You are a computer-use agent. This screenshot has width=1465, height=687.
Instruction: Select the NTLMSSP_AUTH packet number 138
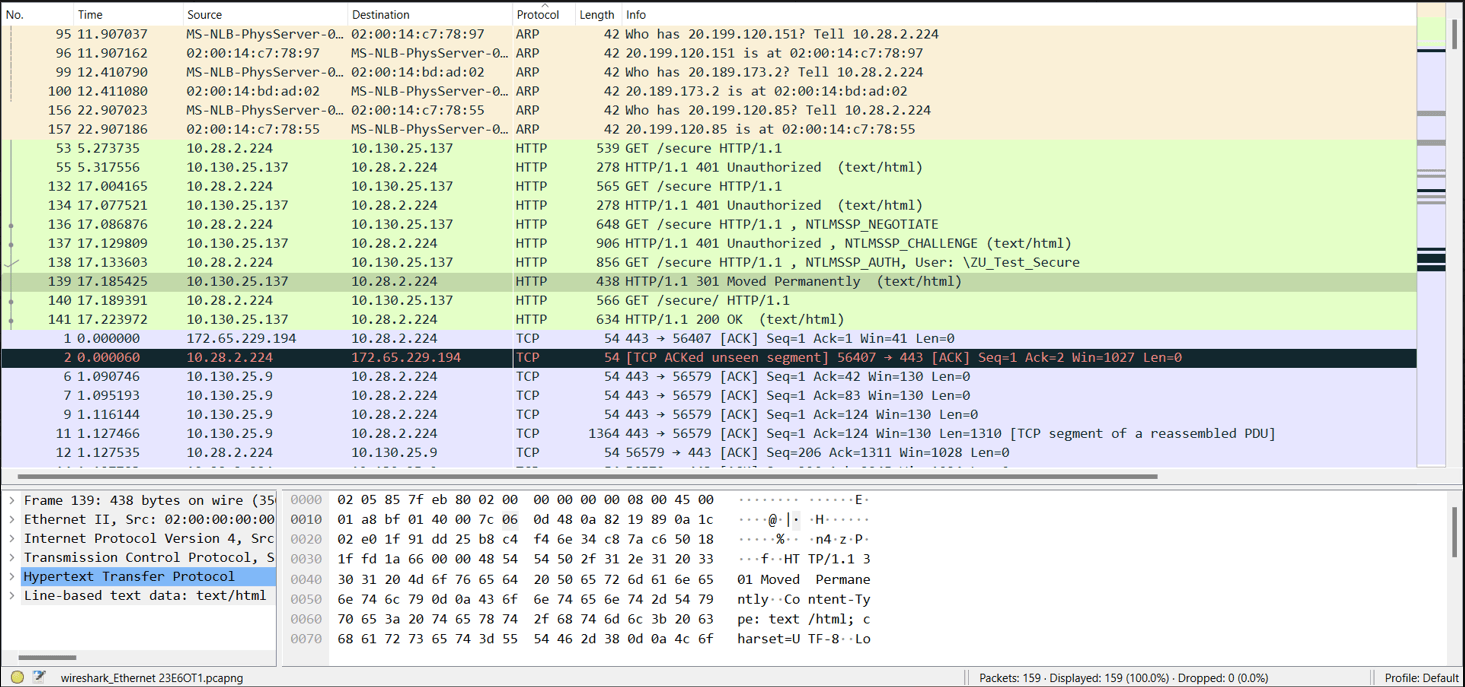(700, 262)
